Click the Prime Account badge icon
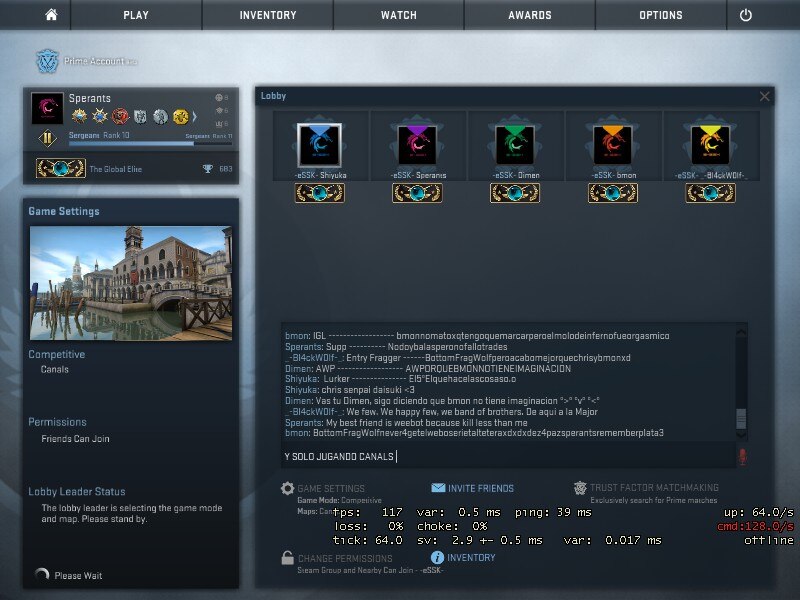Viewport: 800px width, 600px height. [47, 61]
